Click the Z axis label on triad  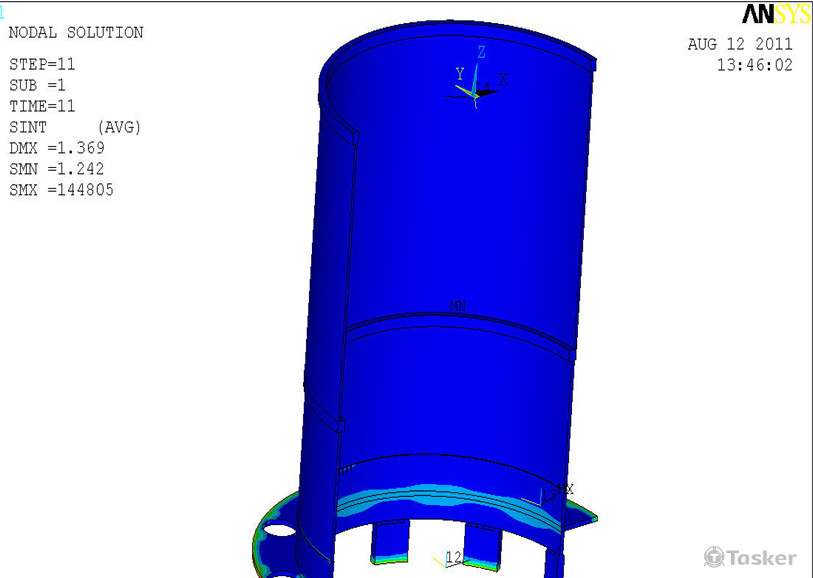481,52
